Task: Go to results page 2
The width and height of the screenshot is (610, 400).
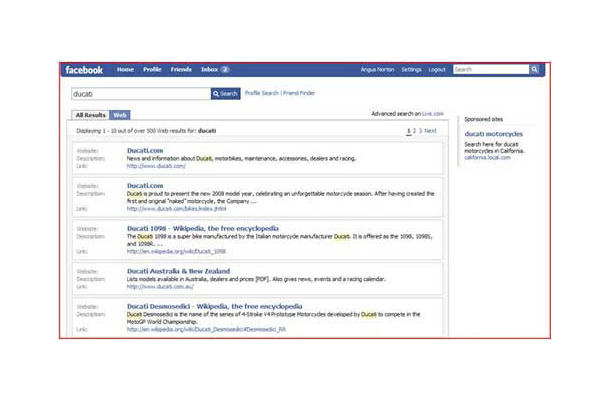Action: [x=414, y=131]
